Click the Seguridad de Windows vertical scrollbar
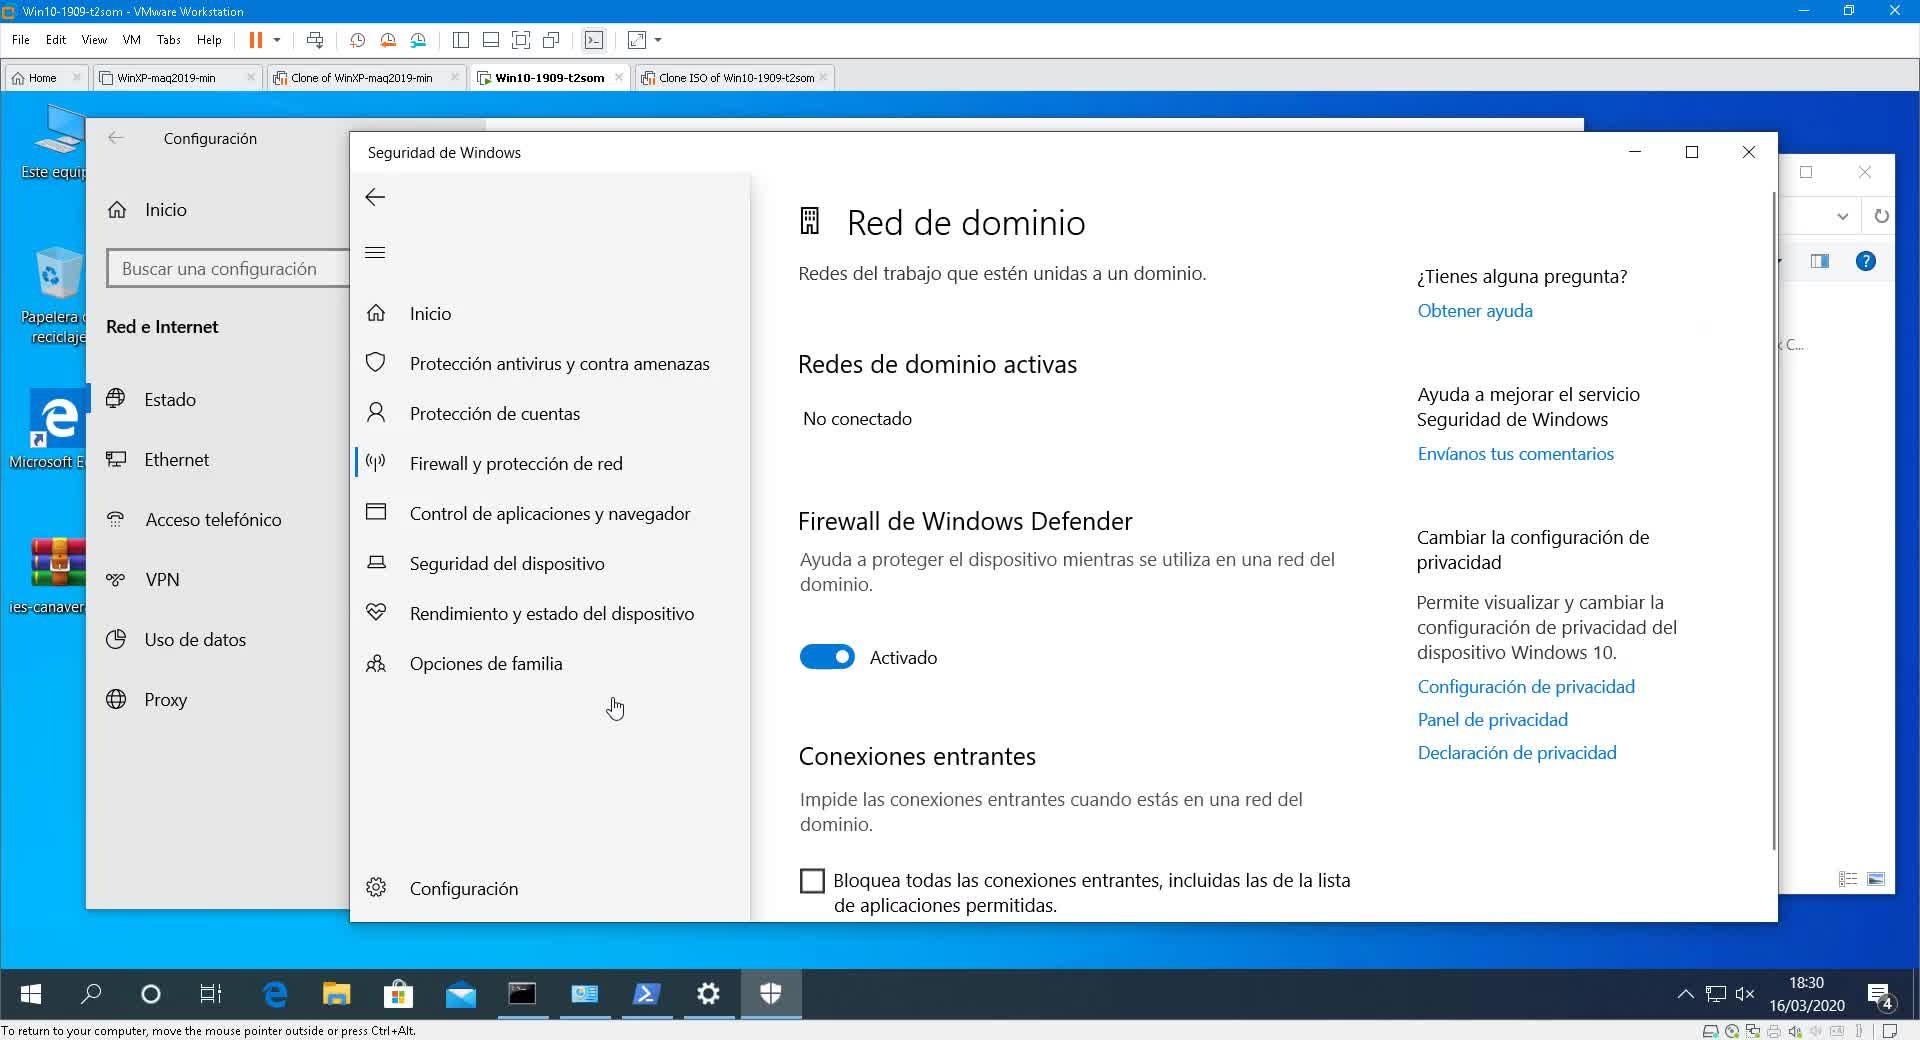This screenshot has width=1920, height=1040. point(1774,520)
